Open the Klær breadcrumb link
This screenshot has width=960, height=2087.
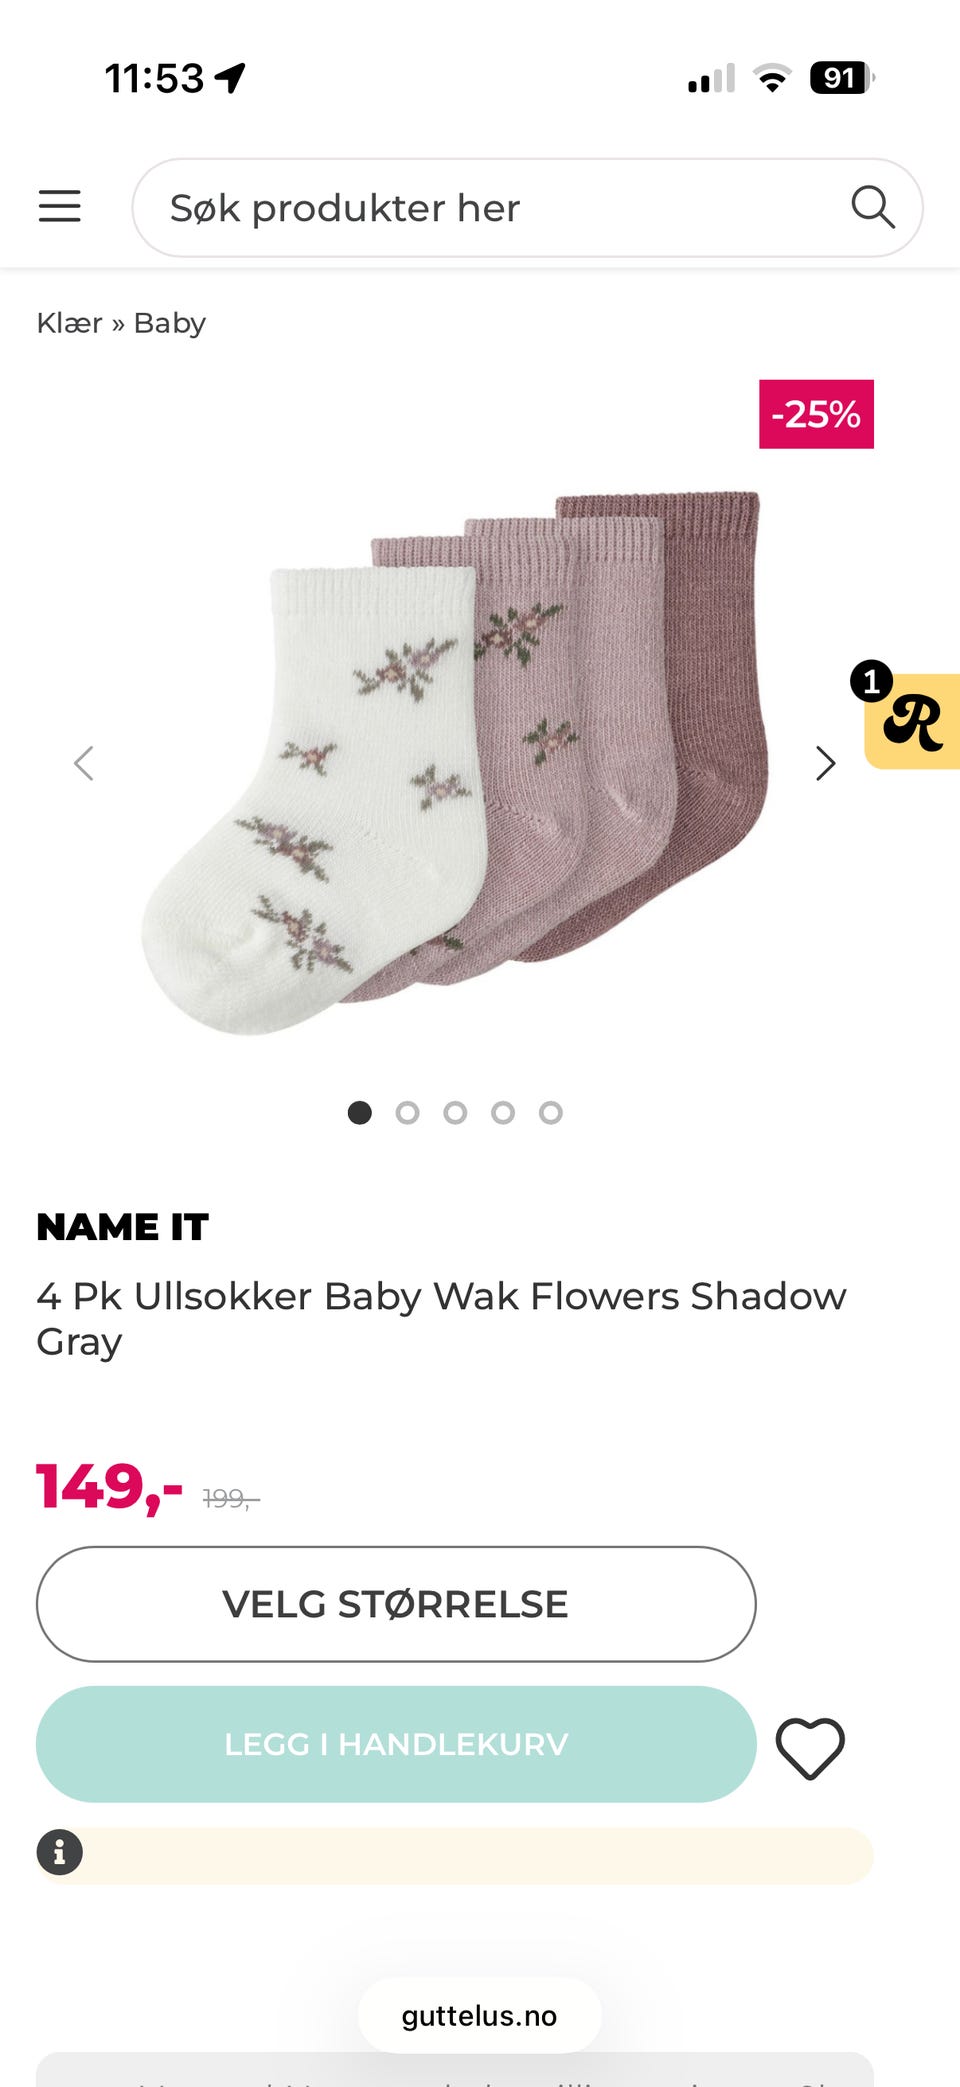(70, 323)
